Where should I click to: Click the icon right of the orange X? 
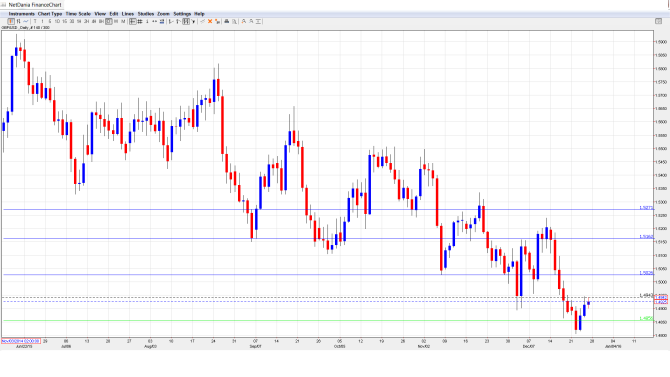point(217,21)
